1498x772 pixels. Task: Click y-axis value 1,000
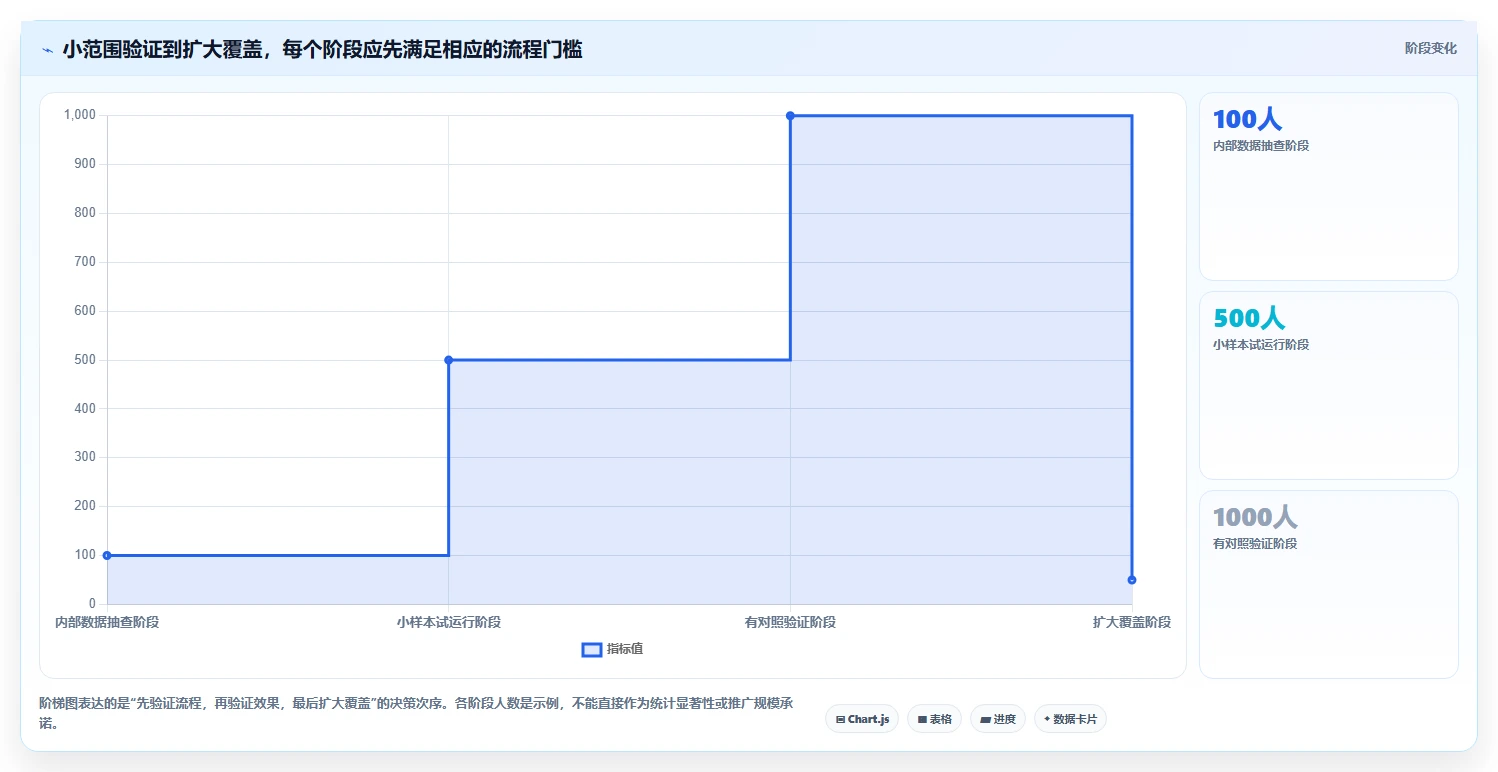80,115
